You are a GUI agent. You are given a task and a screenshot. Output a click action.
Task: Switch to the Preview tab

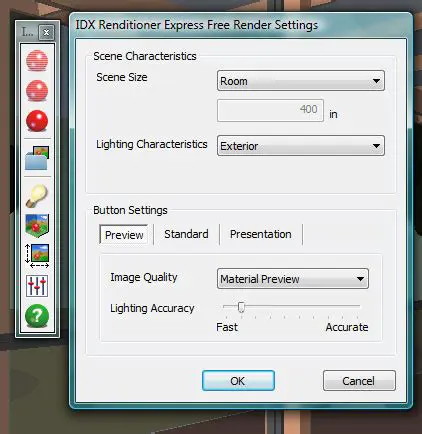(124, 235)
